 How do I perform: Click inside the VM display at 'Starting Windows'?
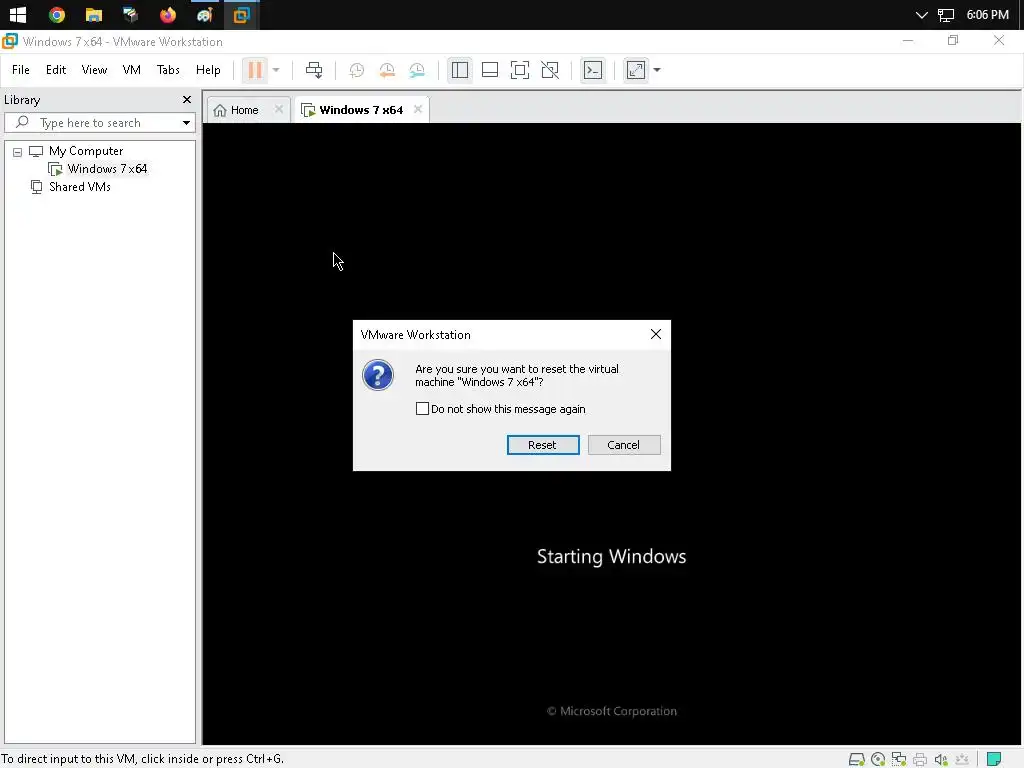(611, 556)
